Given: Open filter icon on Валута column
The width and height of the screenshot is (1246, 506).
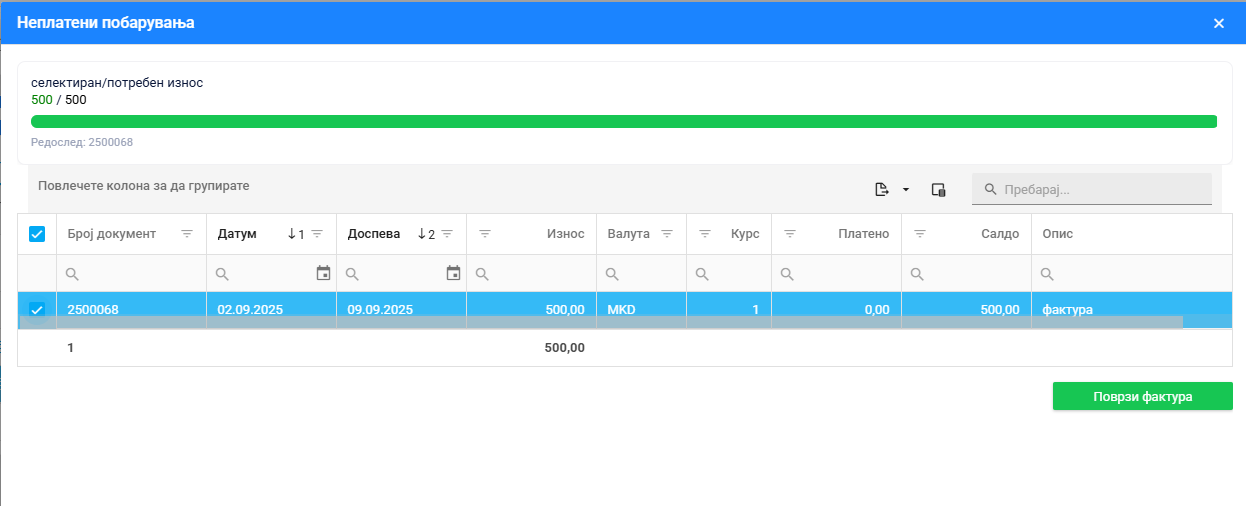Looking at the screenshot, I should point(667,234).
